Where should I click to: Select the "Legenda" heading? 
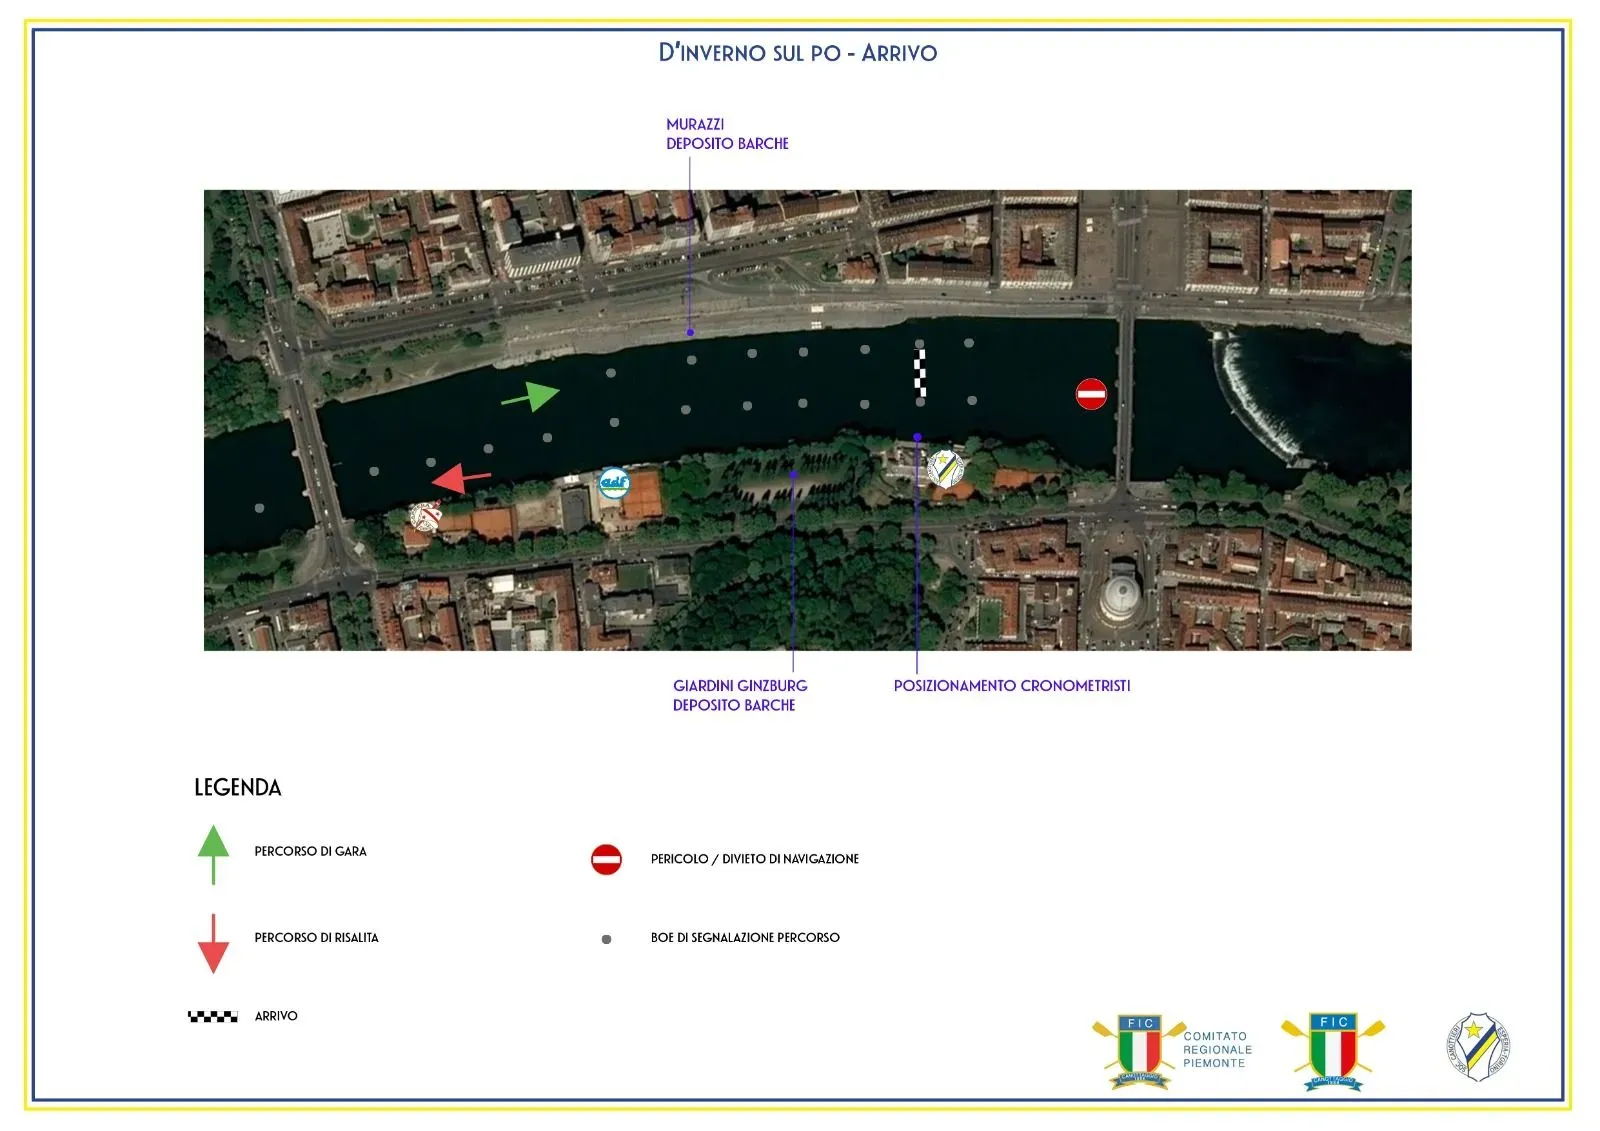(x=238, y=788)
